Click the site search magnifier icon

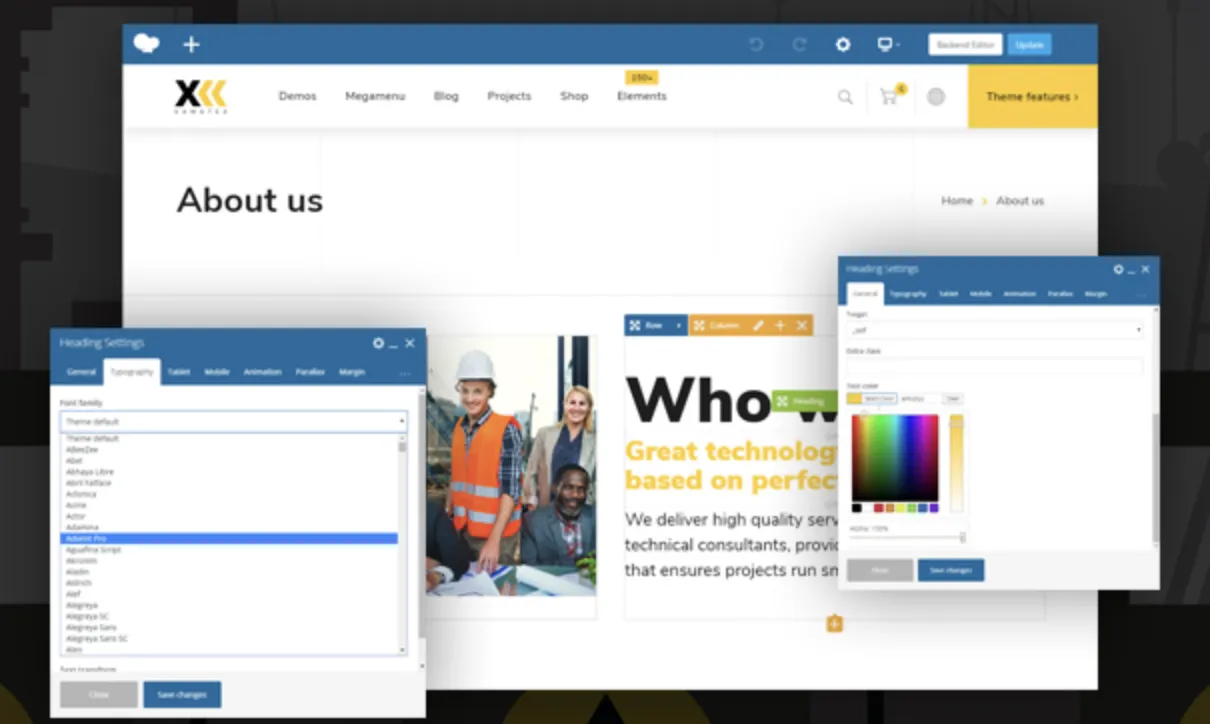click(x=845, y=97)
